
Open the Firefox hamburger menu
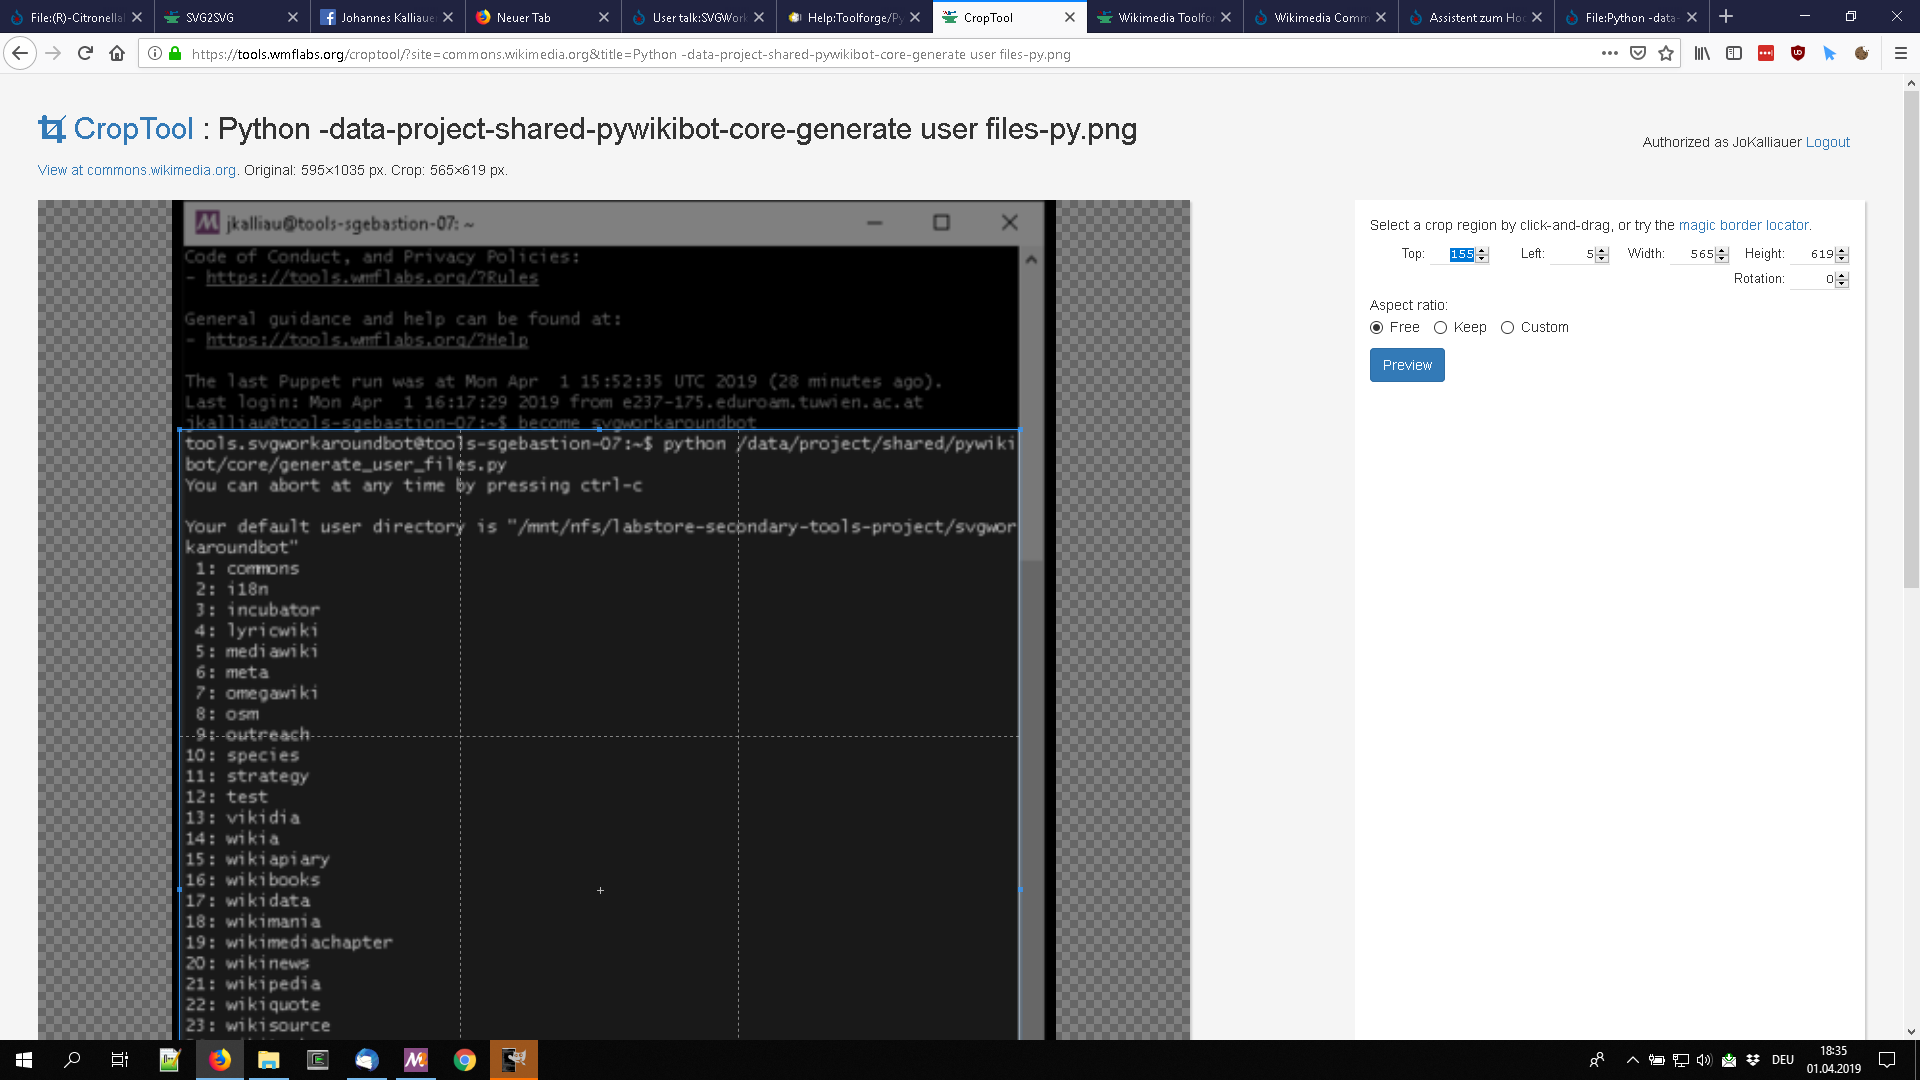pos(1900,54)
